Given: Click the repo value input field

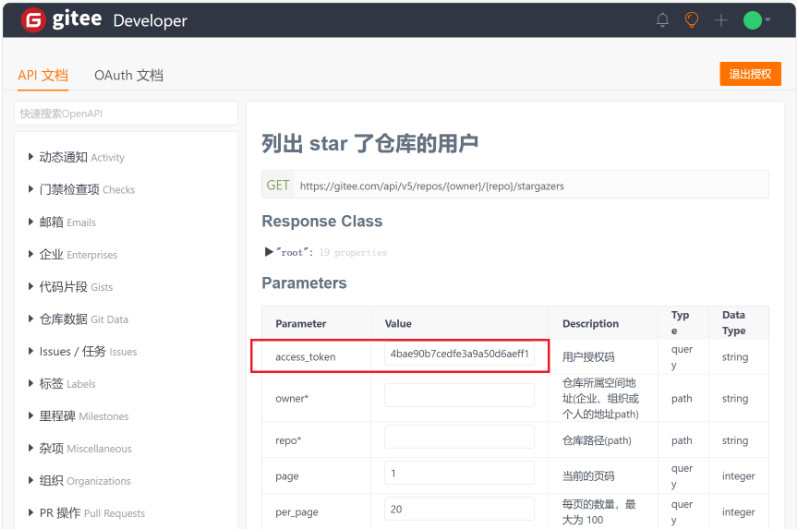Looking at the screenshot, I should 459,437.
